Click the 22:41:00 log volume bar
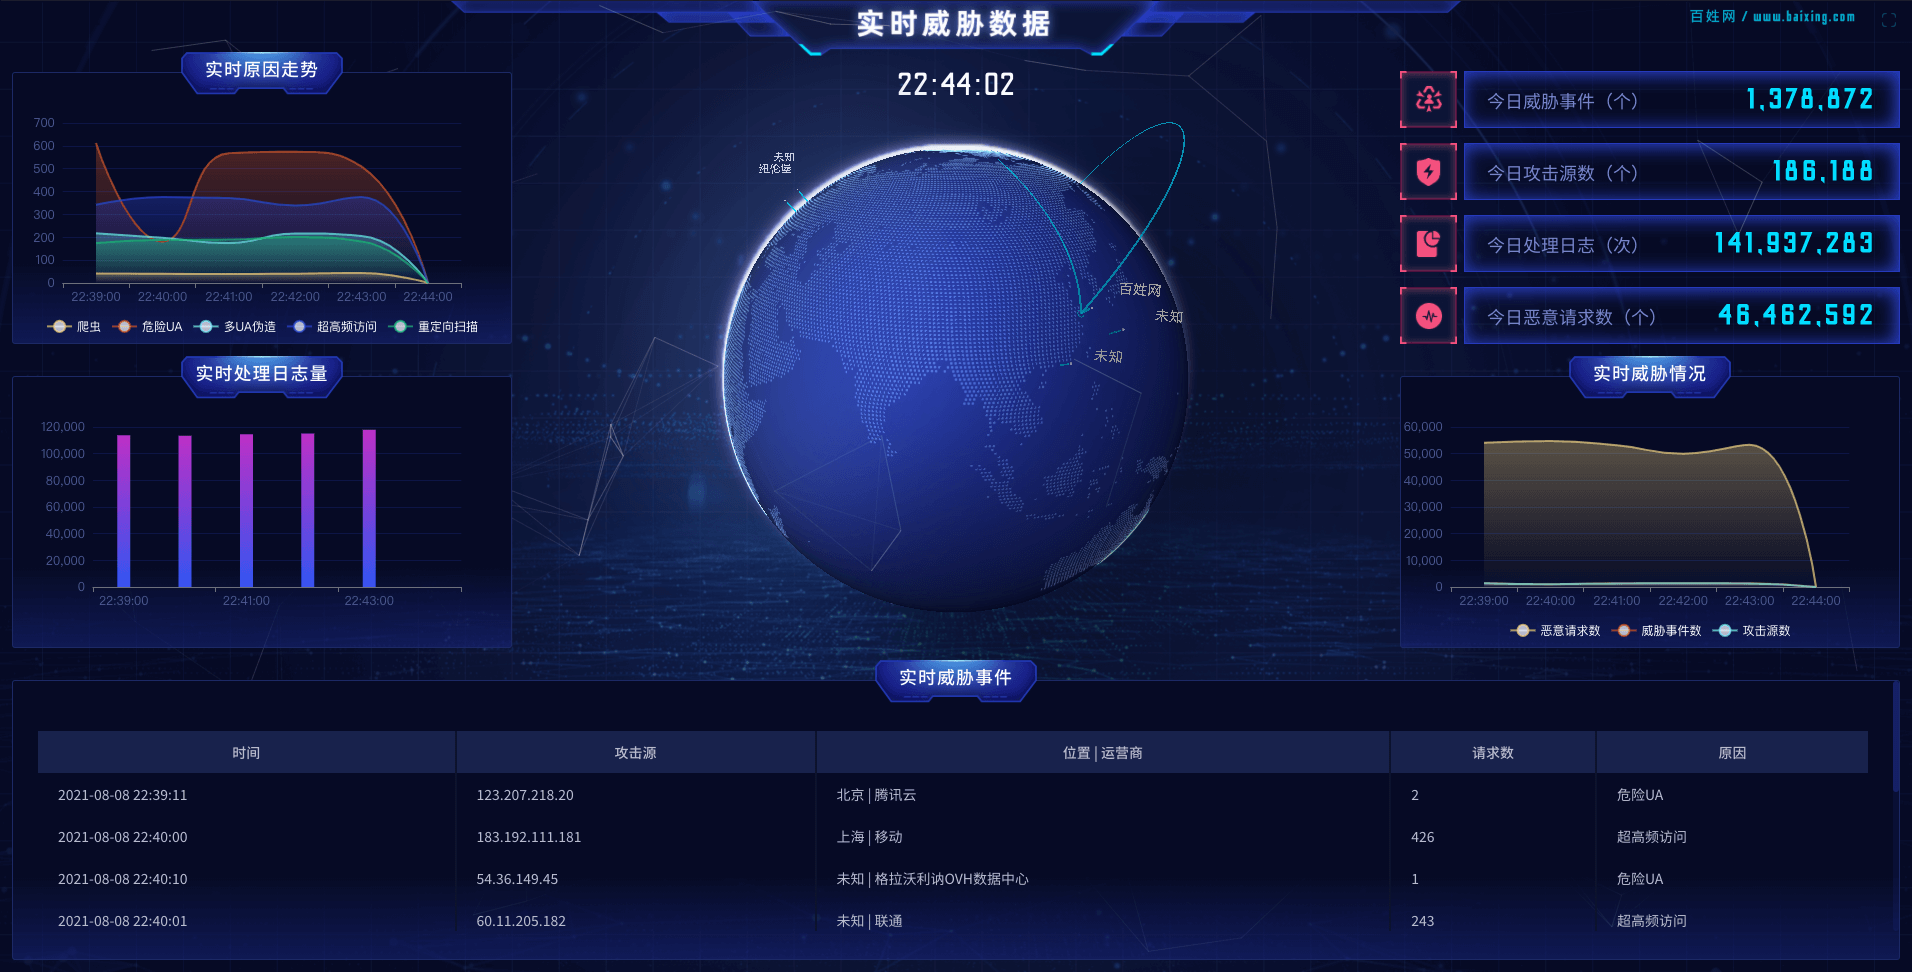1912x972 pixels. pos(246,511)
